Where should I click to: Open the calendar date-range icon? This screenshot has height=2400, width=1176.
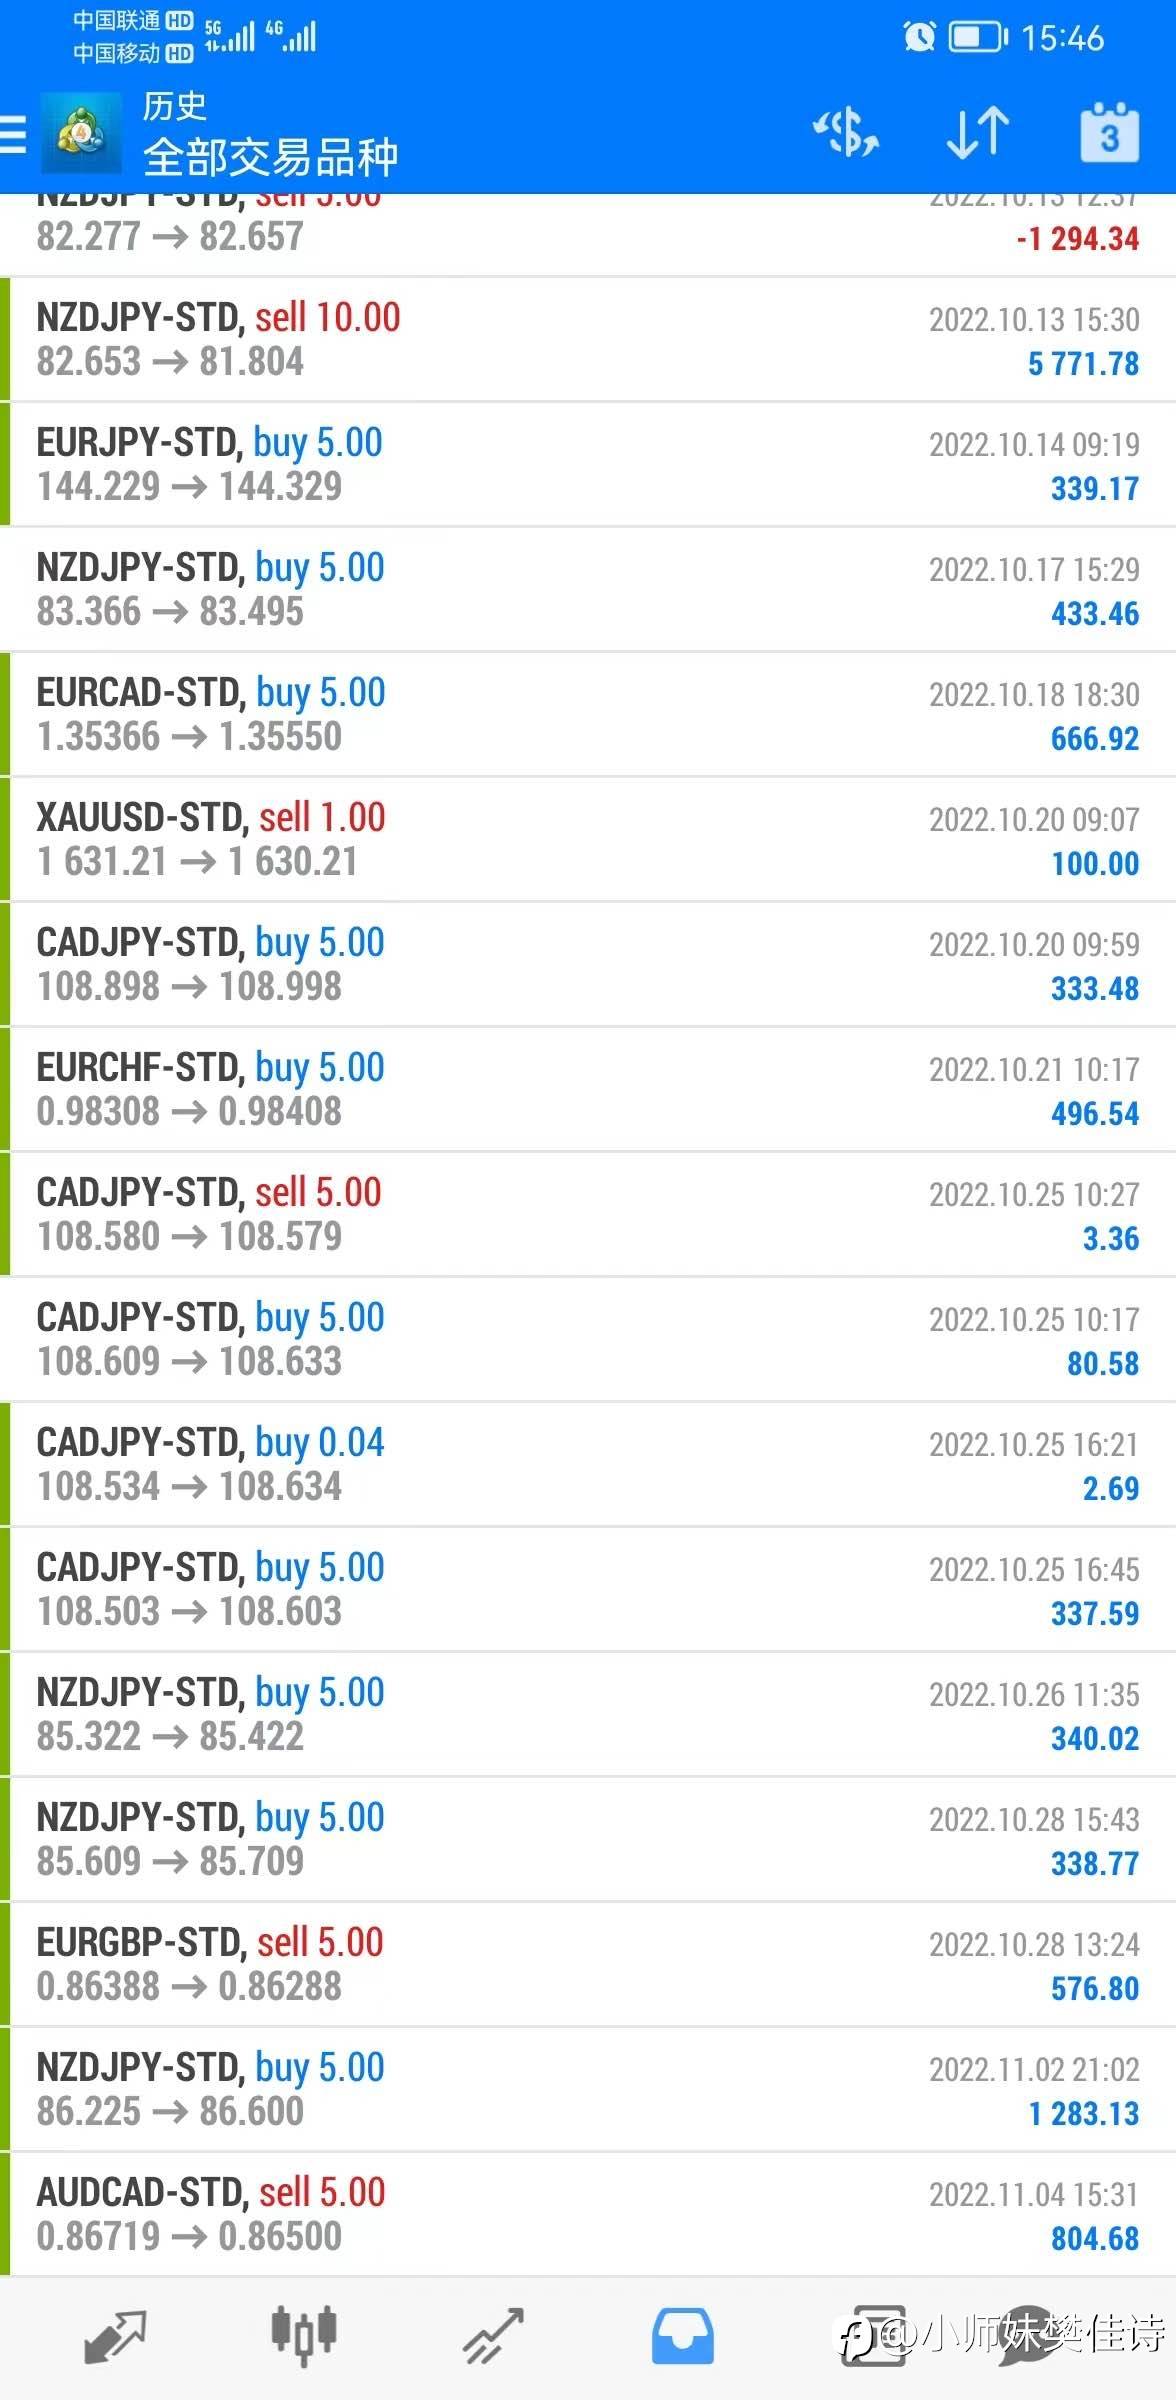click(1109, 133)
